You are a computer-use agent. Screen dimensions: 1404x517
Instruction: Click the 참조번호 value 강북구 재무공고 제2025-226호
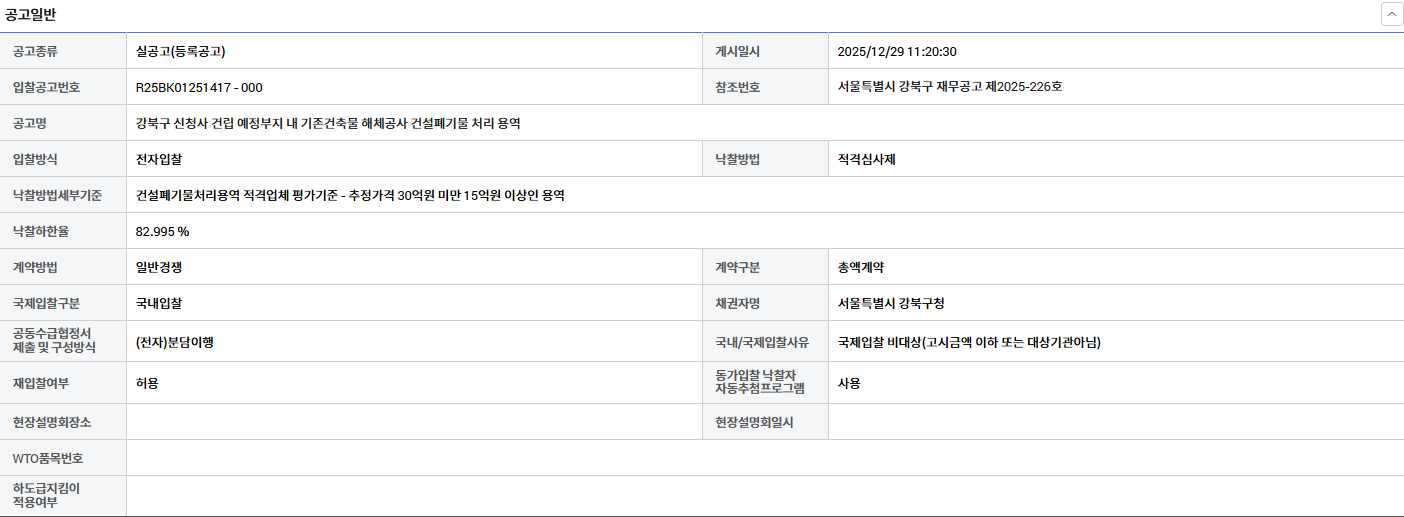[x=949, y=87]
